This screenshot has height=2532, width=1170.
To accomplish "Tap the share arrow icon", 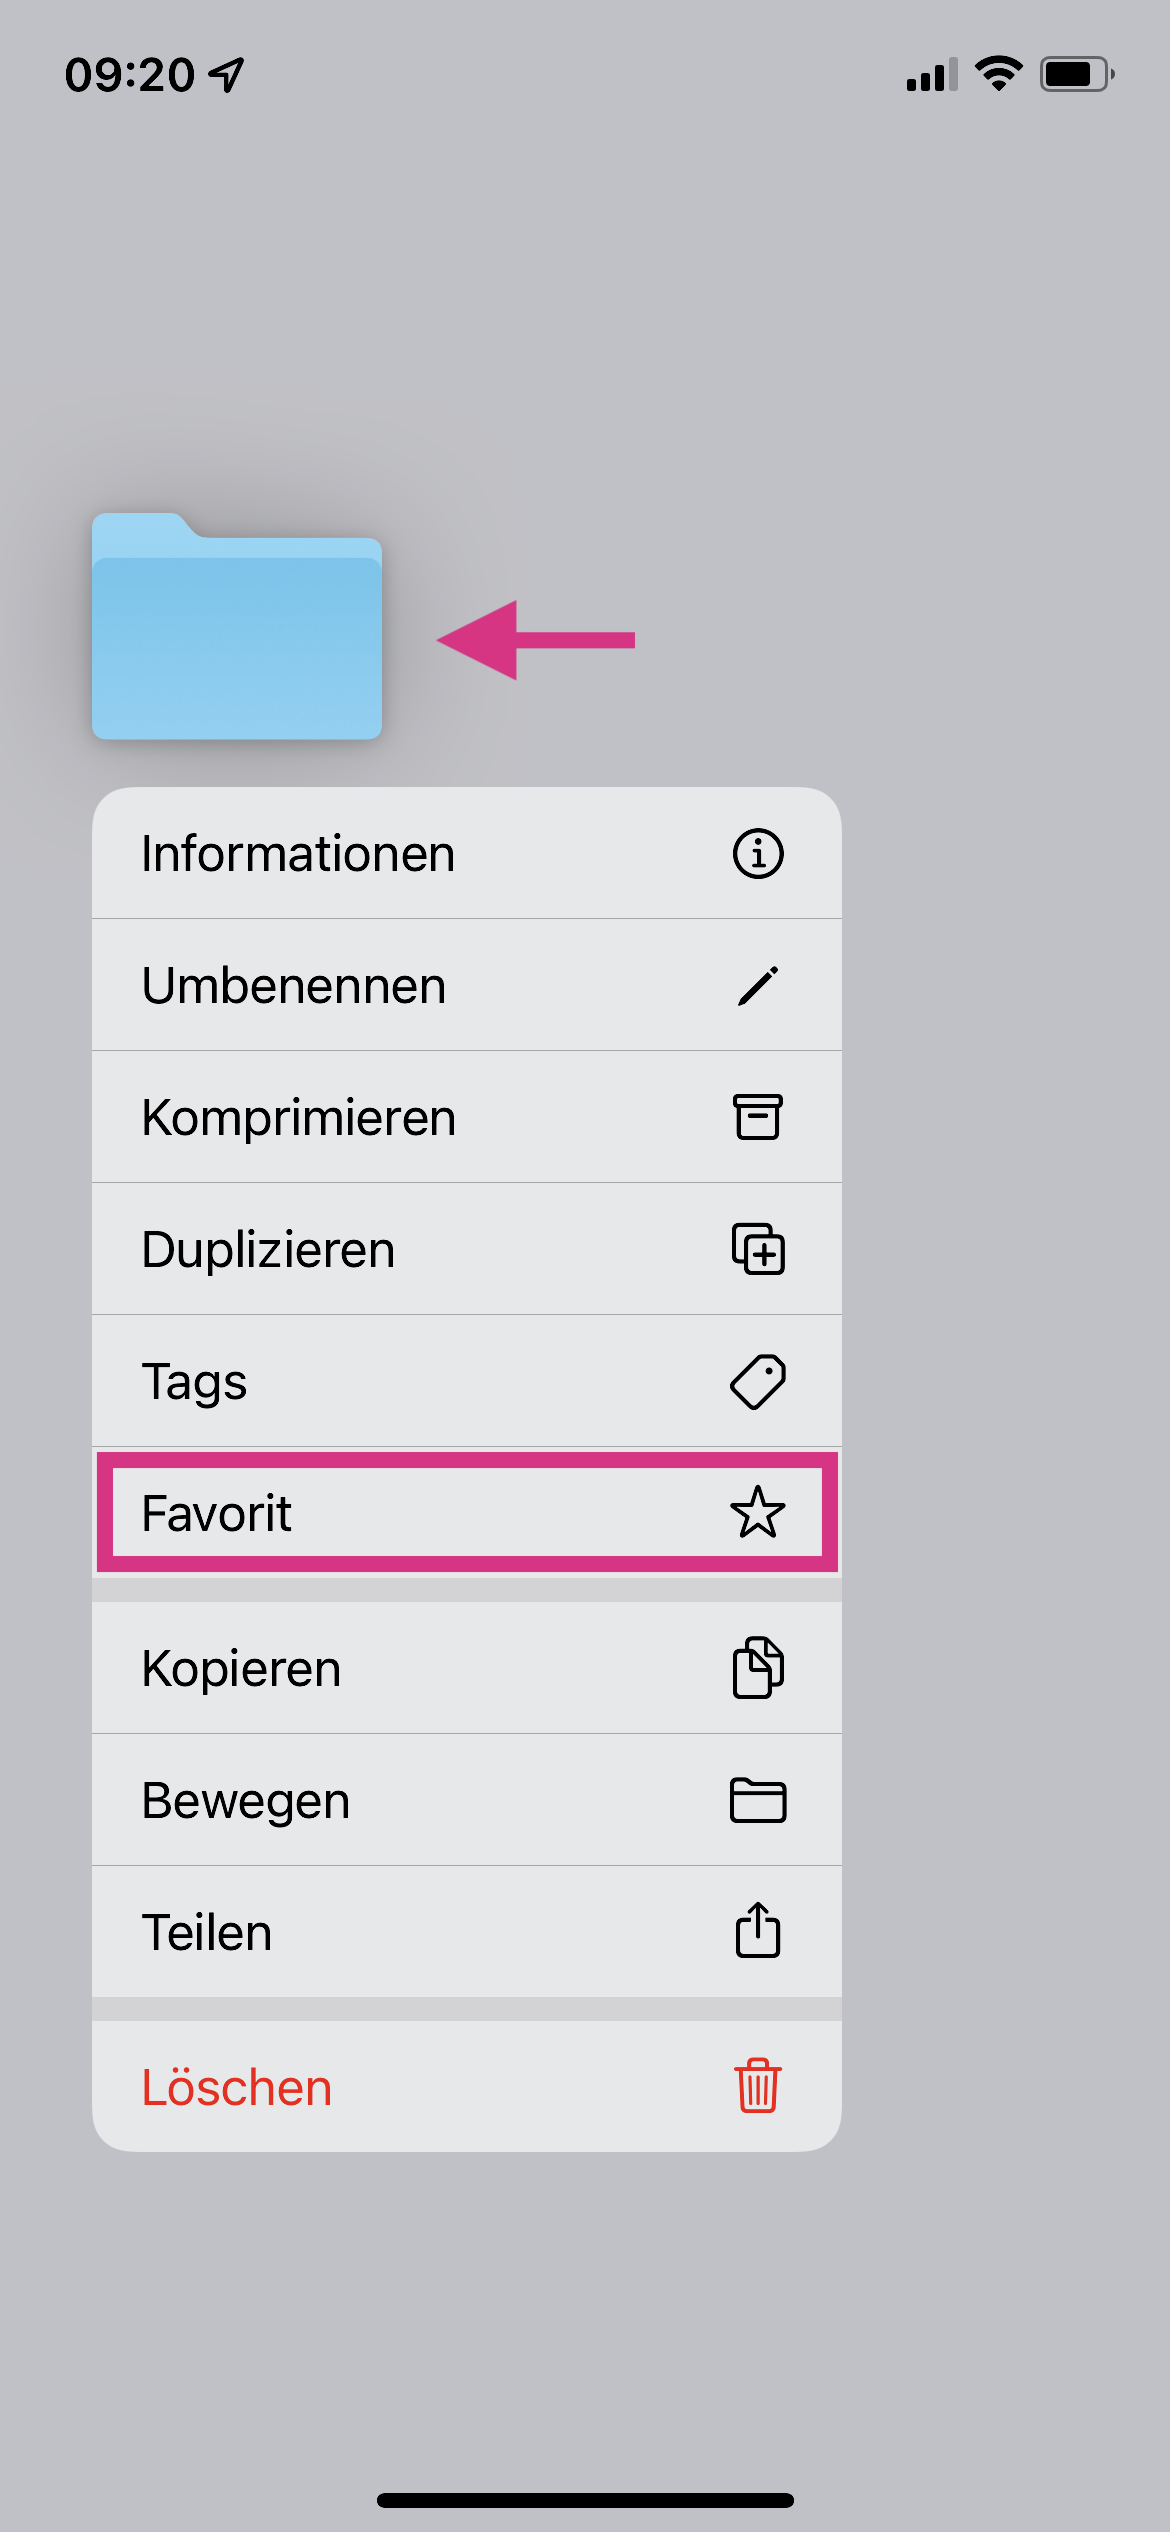I will coord(758,1930).
